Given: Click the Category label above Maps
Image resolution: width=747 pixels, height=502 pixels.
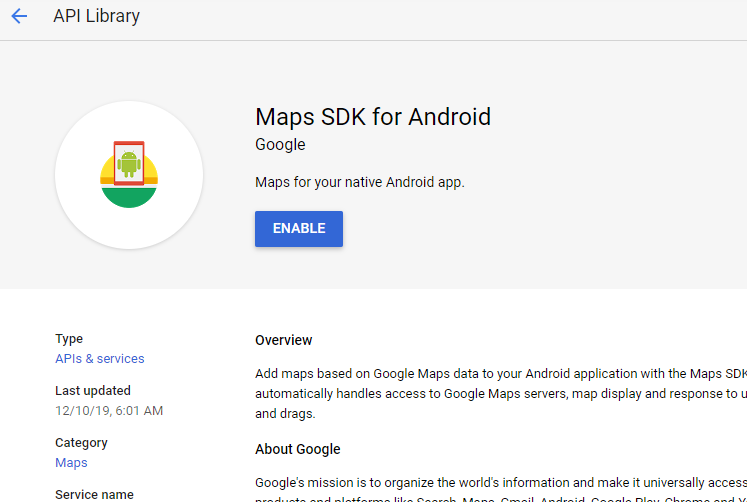Looking at the screenshot, I should pos(81,443).
